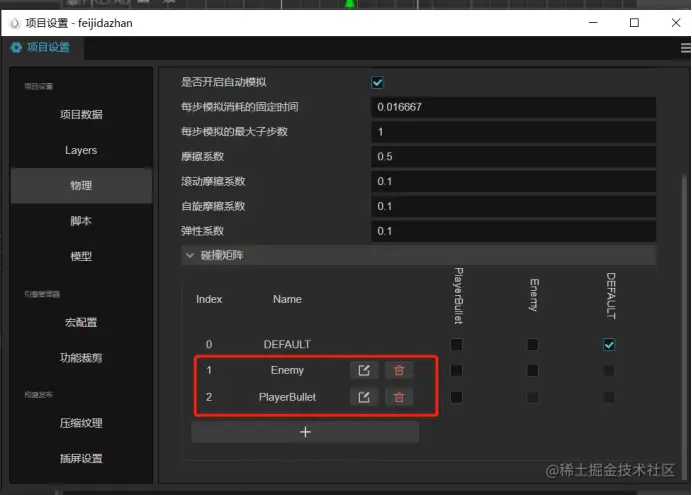Click the Name column header
This screenshot has height=495, width=692.
click(287, 299)
